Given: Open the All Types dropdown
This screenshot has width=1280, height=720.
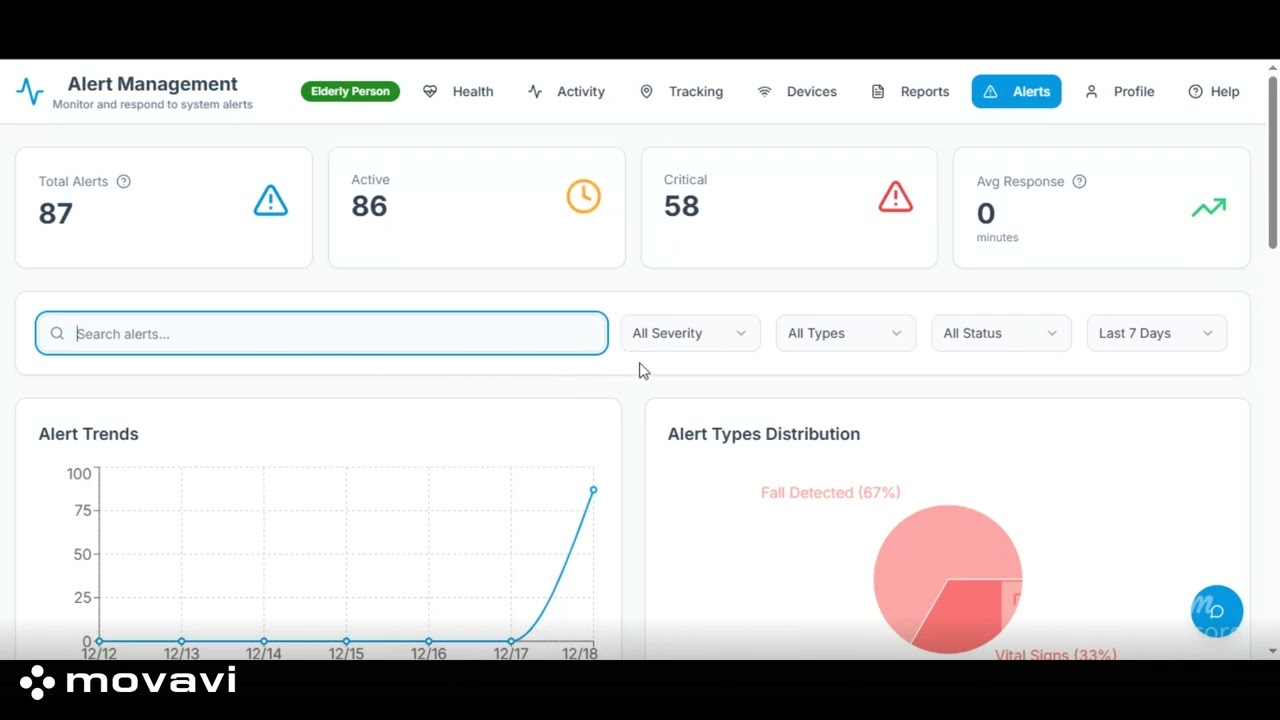Looking at the screenshot, I should pos(846,333).
